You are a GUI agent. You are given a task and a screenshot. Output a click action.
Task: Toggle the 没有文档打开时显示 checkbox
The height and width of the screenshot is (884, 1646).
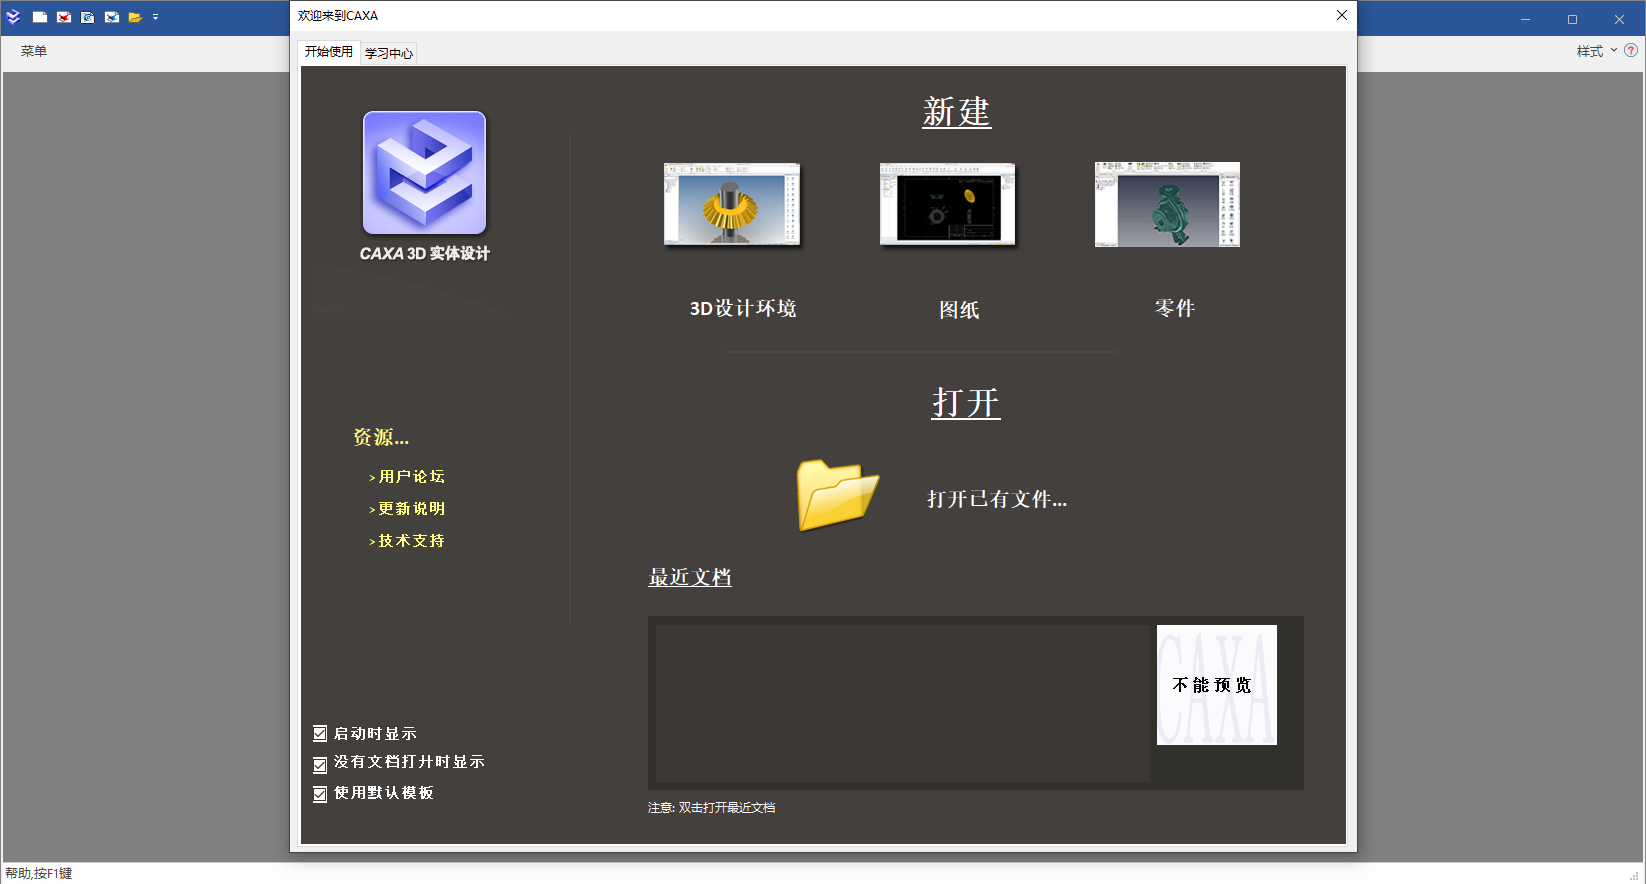(x=320, y=764)
